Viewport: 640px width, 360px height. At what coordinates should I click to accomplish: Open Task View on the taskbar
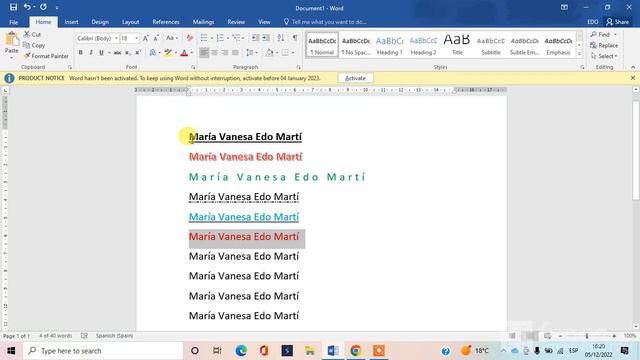(x=217, y=351)
